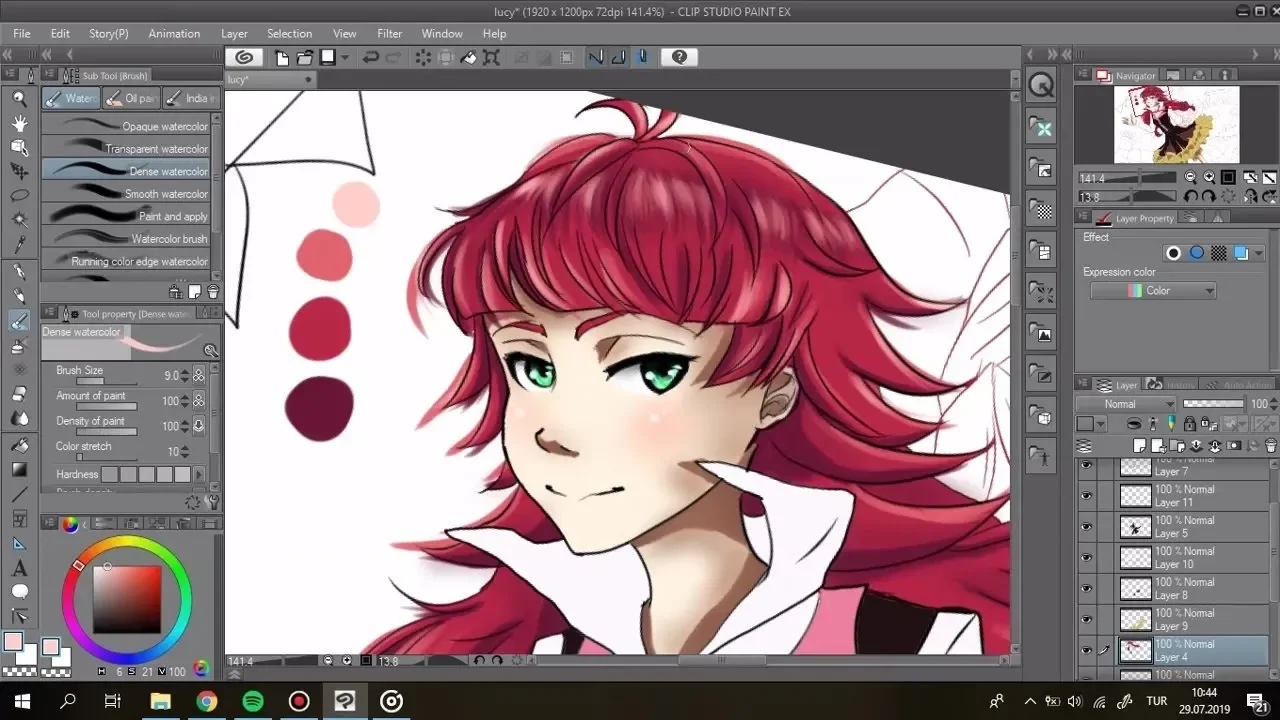
Task: Toggle visibility of Layer 8
Action: pos(1086,589)
